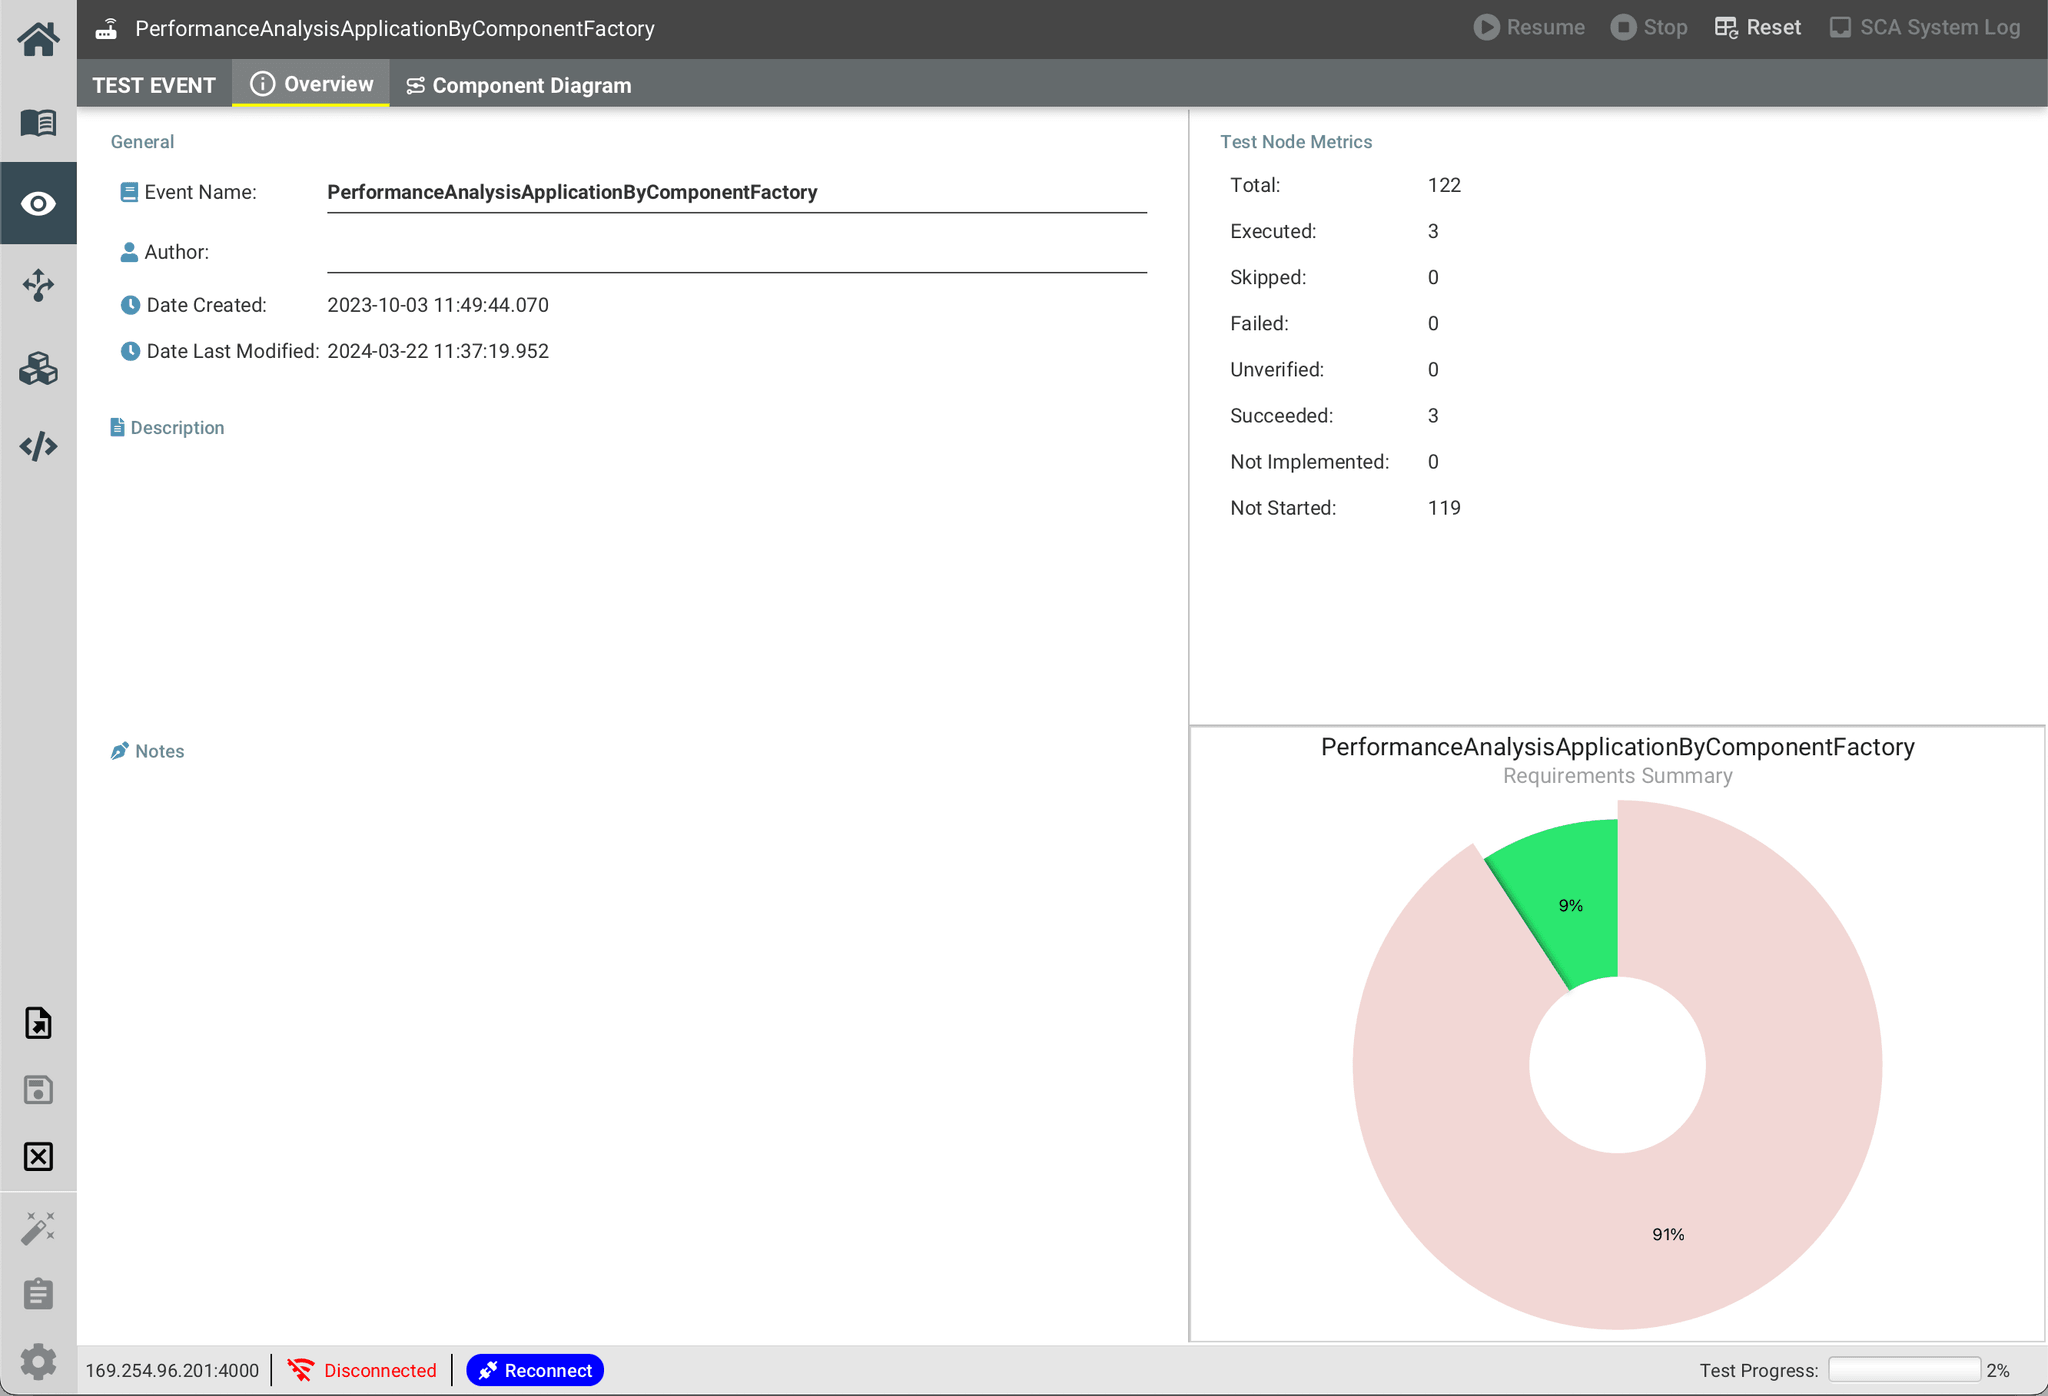Click the Stop control in the toolbar

(1648, 27)
